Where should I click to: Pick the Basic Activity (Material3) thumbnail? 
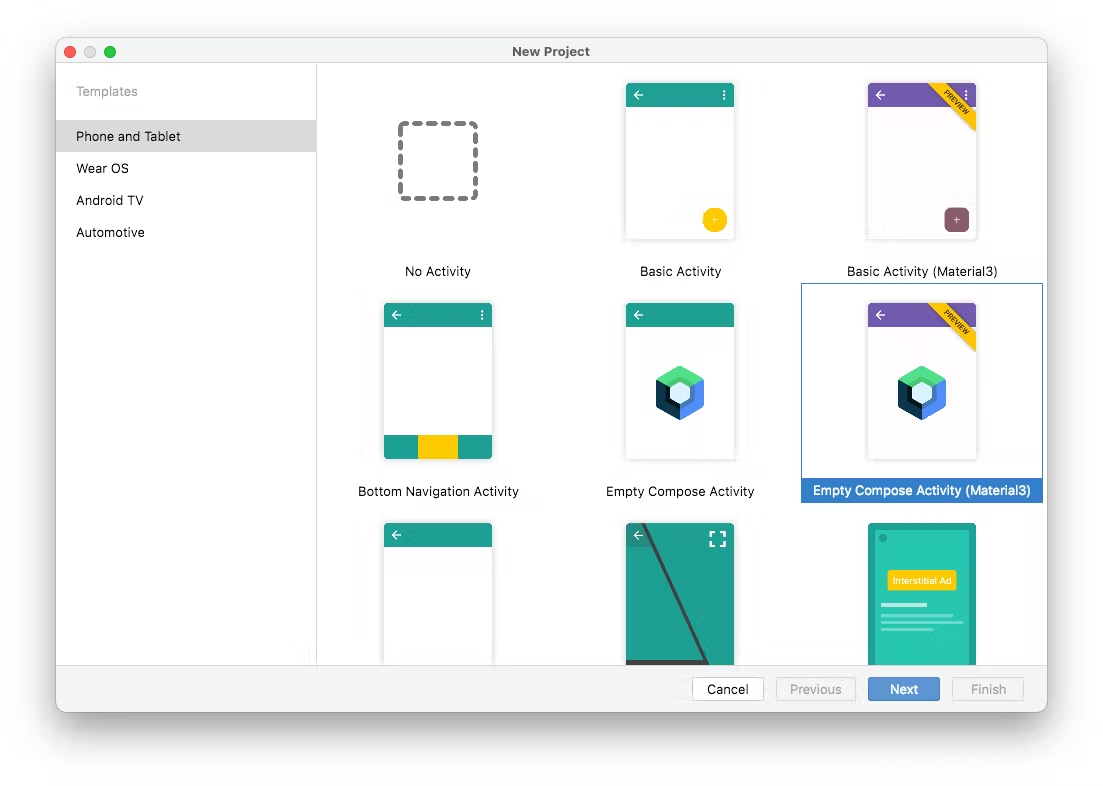point(922,161)
